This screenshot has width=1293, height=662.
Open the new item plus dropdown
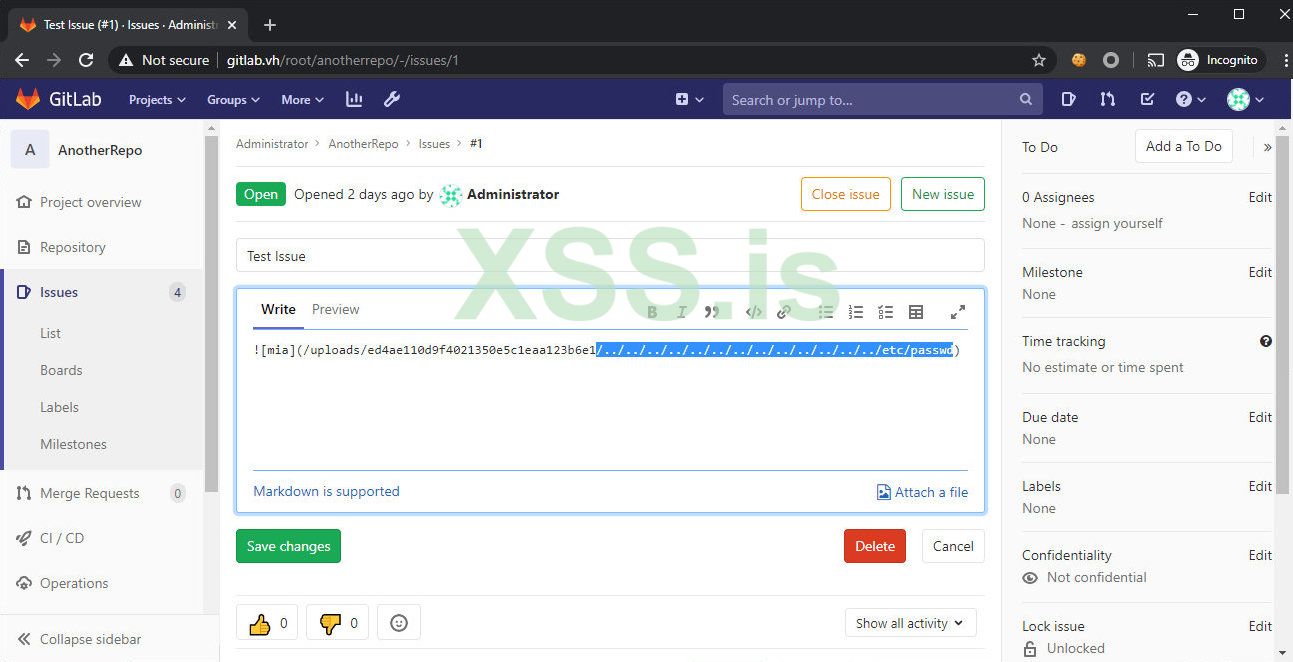(689, 99)
